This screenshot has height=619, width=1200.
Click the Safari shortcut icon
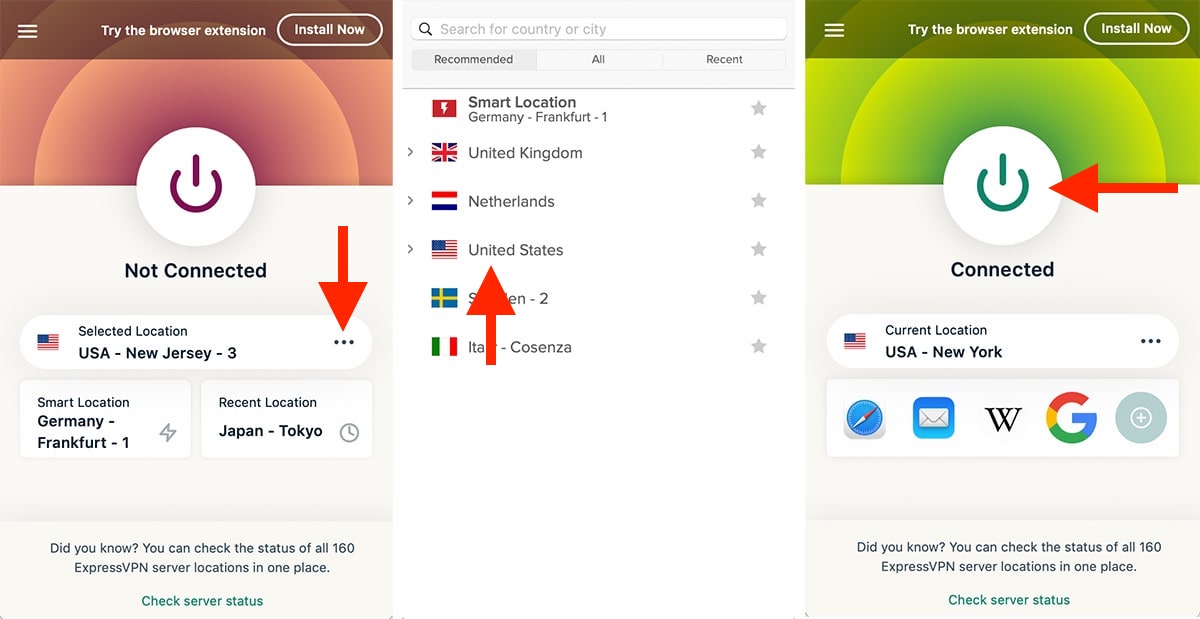coord(865,418)
